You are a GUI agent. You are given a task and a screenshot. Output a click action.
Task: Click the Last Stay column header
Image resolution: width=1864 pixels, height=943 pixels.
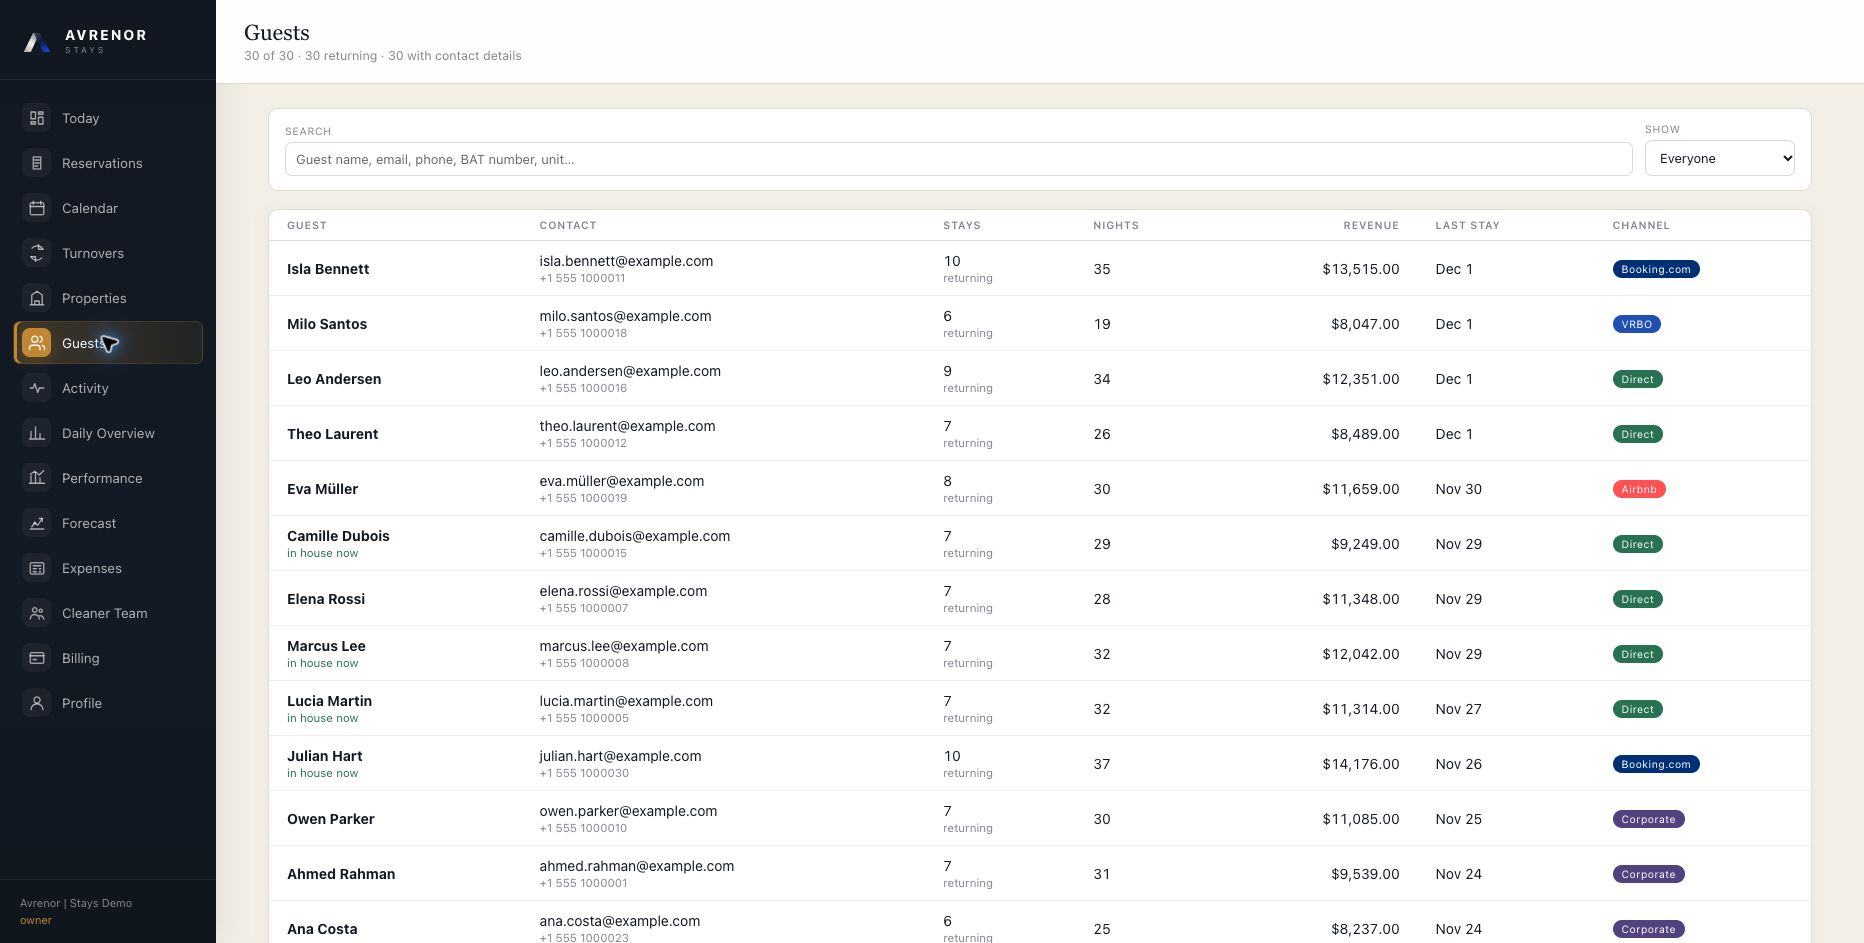coord(1467,225)
